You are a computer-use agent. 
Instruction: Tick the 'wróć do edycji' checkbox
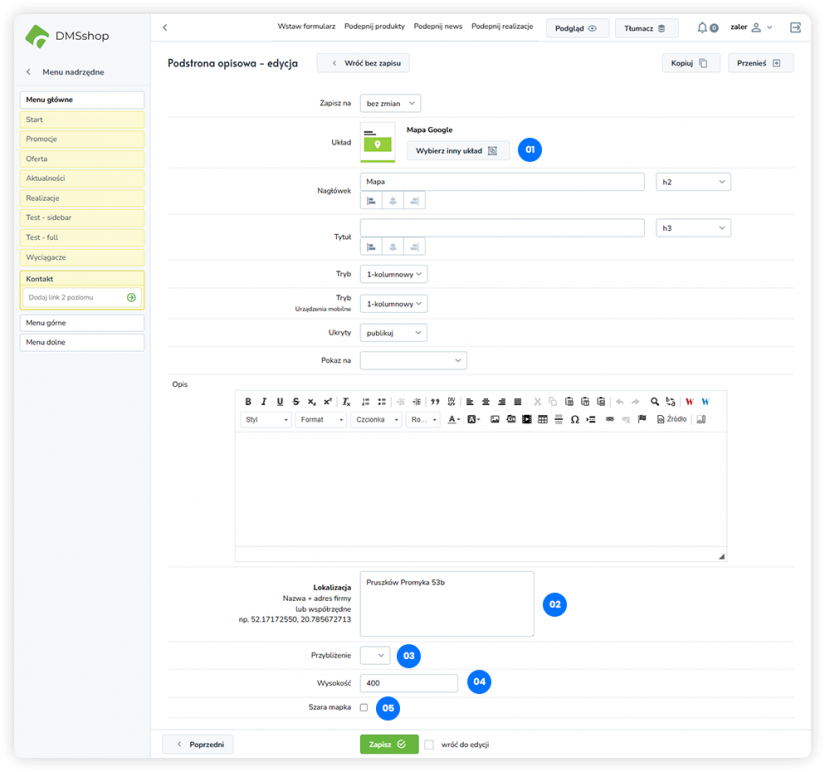click(x=429, y=745)
